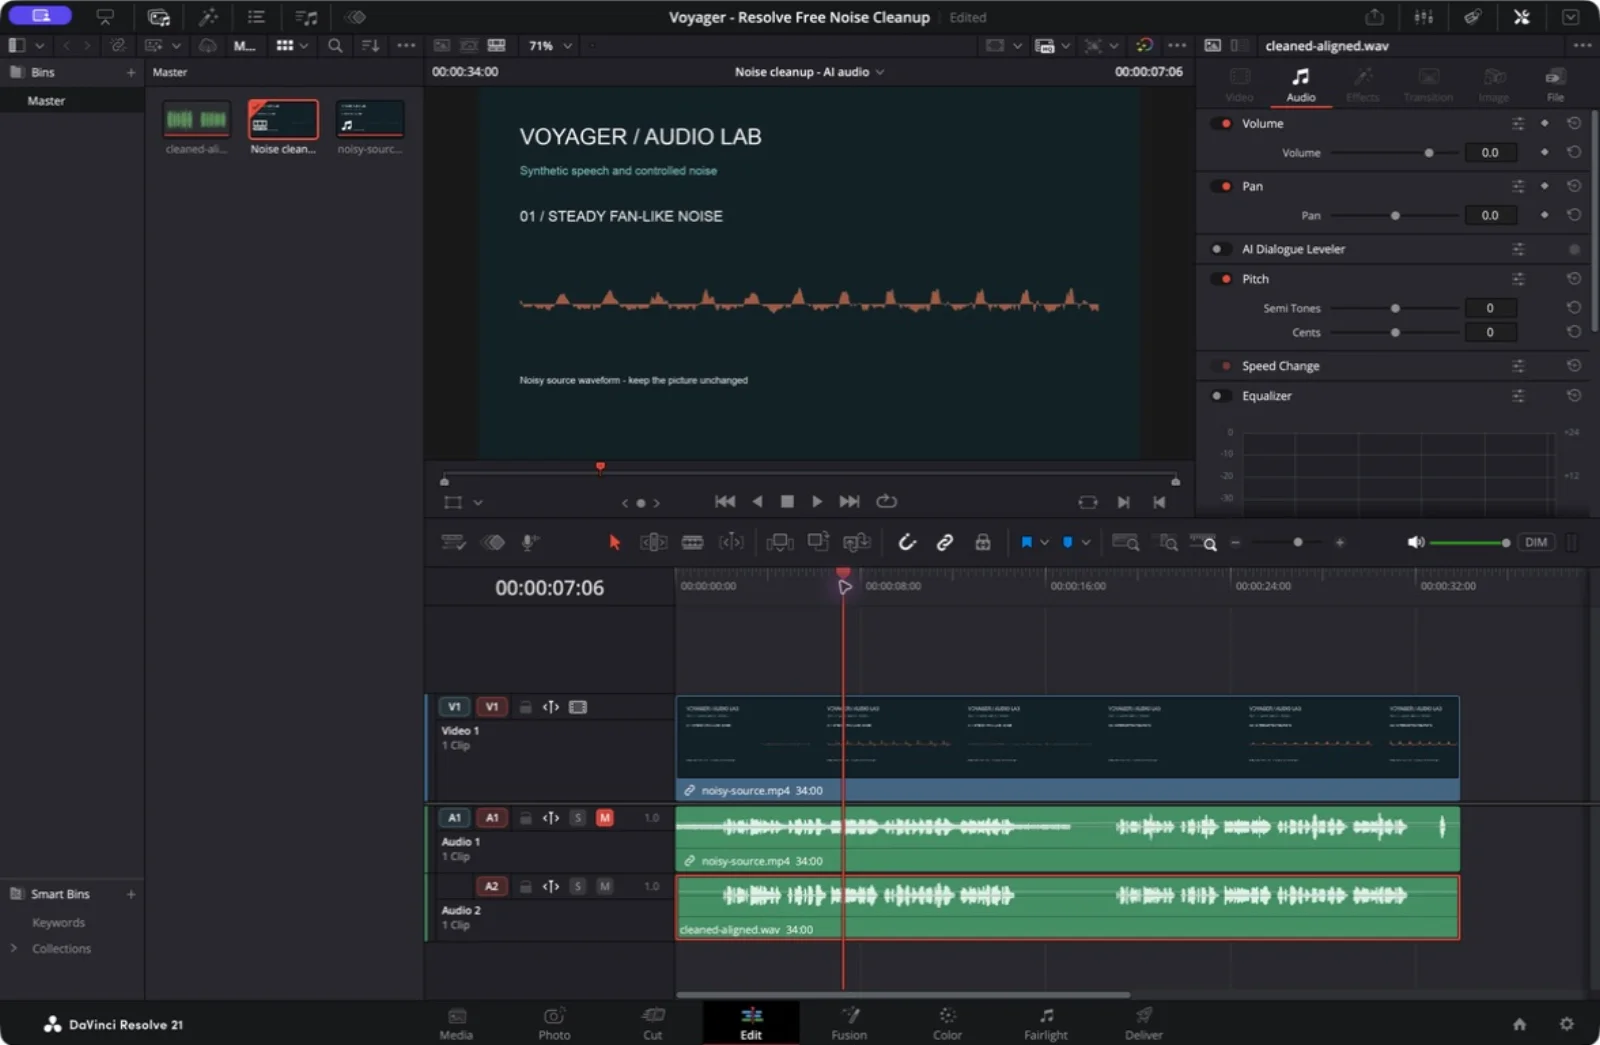Switch to the Cut page
The image size is (1600, 1045).
[653, 1023]
